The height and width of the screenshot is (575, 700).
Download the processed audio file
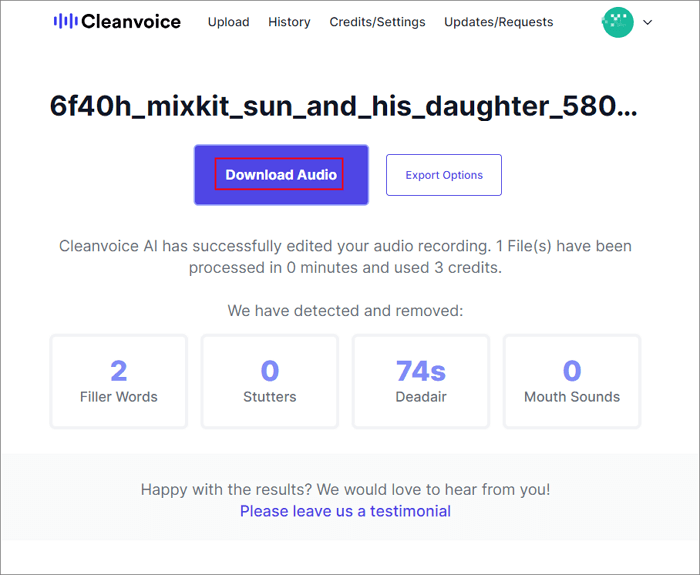[281, 175]
